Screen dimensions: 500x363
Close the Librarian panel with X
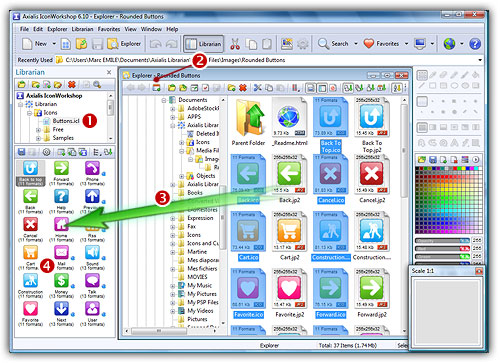109,72
